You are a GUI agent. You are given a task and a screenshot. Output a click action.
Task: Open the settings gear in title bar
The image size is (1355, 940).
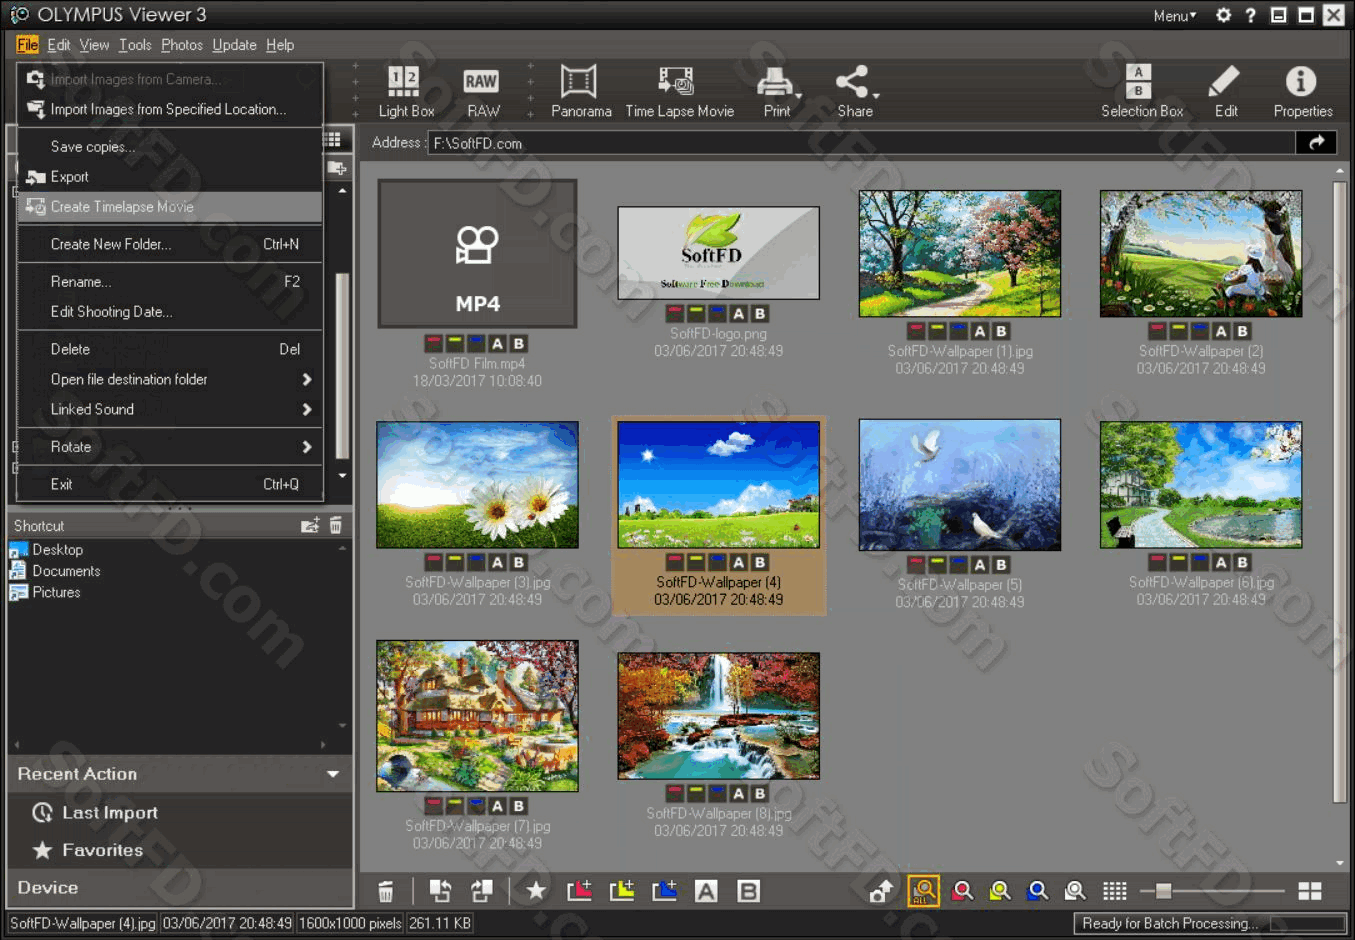pos(1223,15)
